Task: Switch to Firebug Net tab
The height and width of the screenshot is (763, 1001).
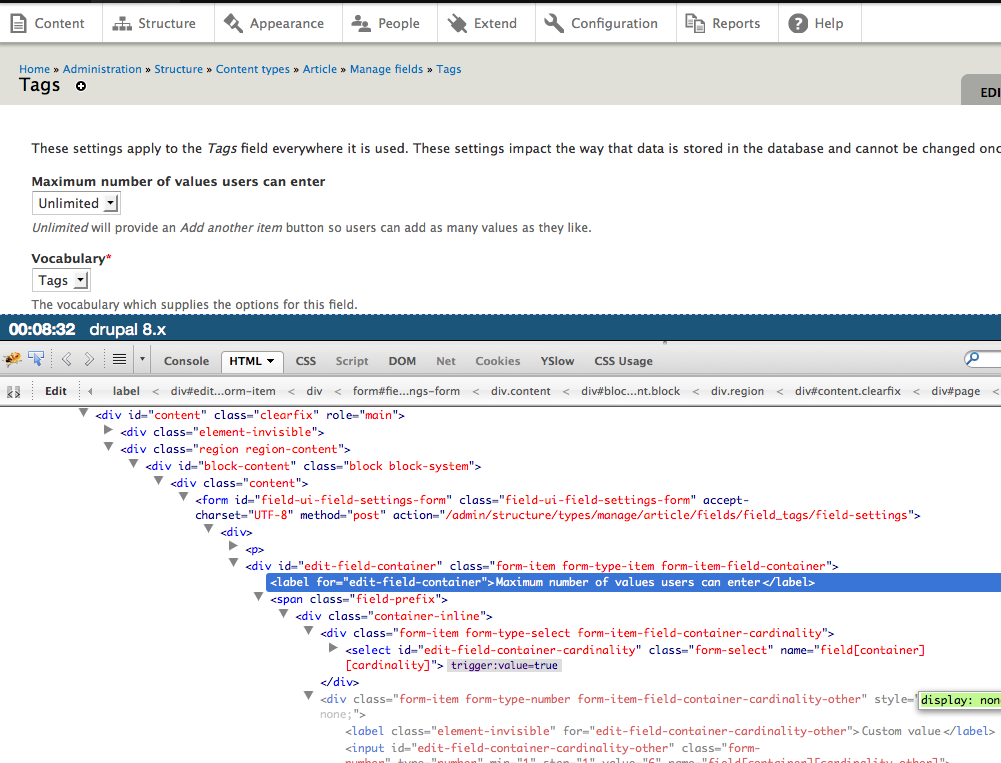Action: (446, 361)
